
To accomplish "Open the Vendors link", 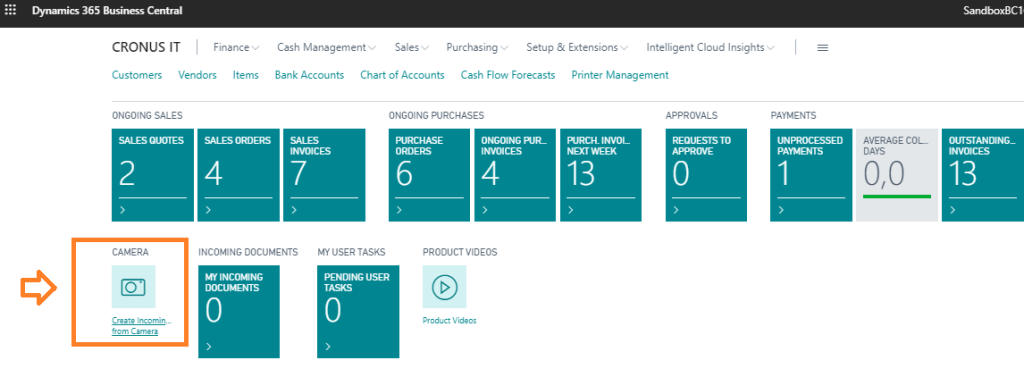I will (197, 75).
